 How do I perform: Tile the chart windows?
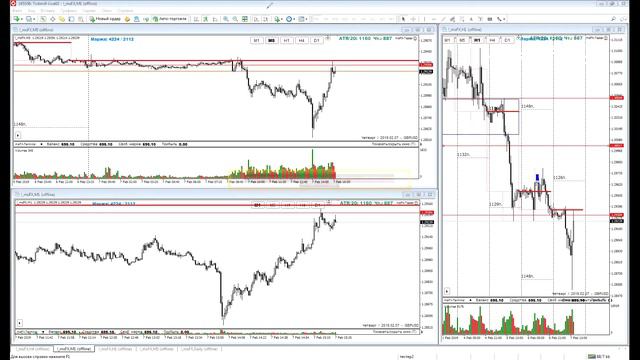click(x=244, y=19)
